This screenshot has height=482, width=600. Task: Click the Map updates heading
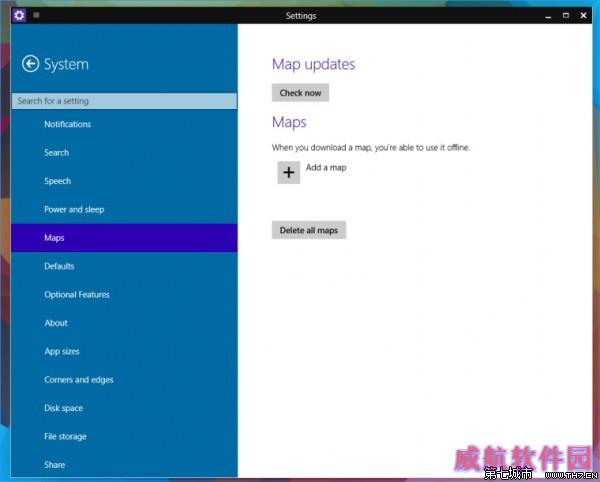(x=313, y=64)
